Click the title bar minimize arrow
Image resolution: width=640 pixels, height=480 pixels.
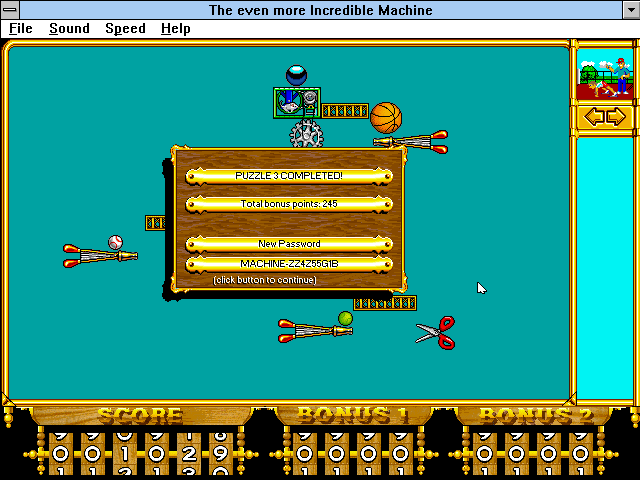(631, 10)
